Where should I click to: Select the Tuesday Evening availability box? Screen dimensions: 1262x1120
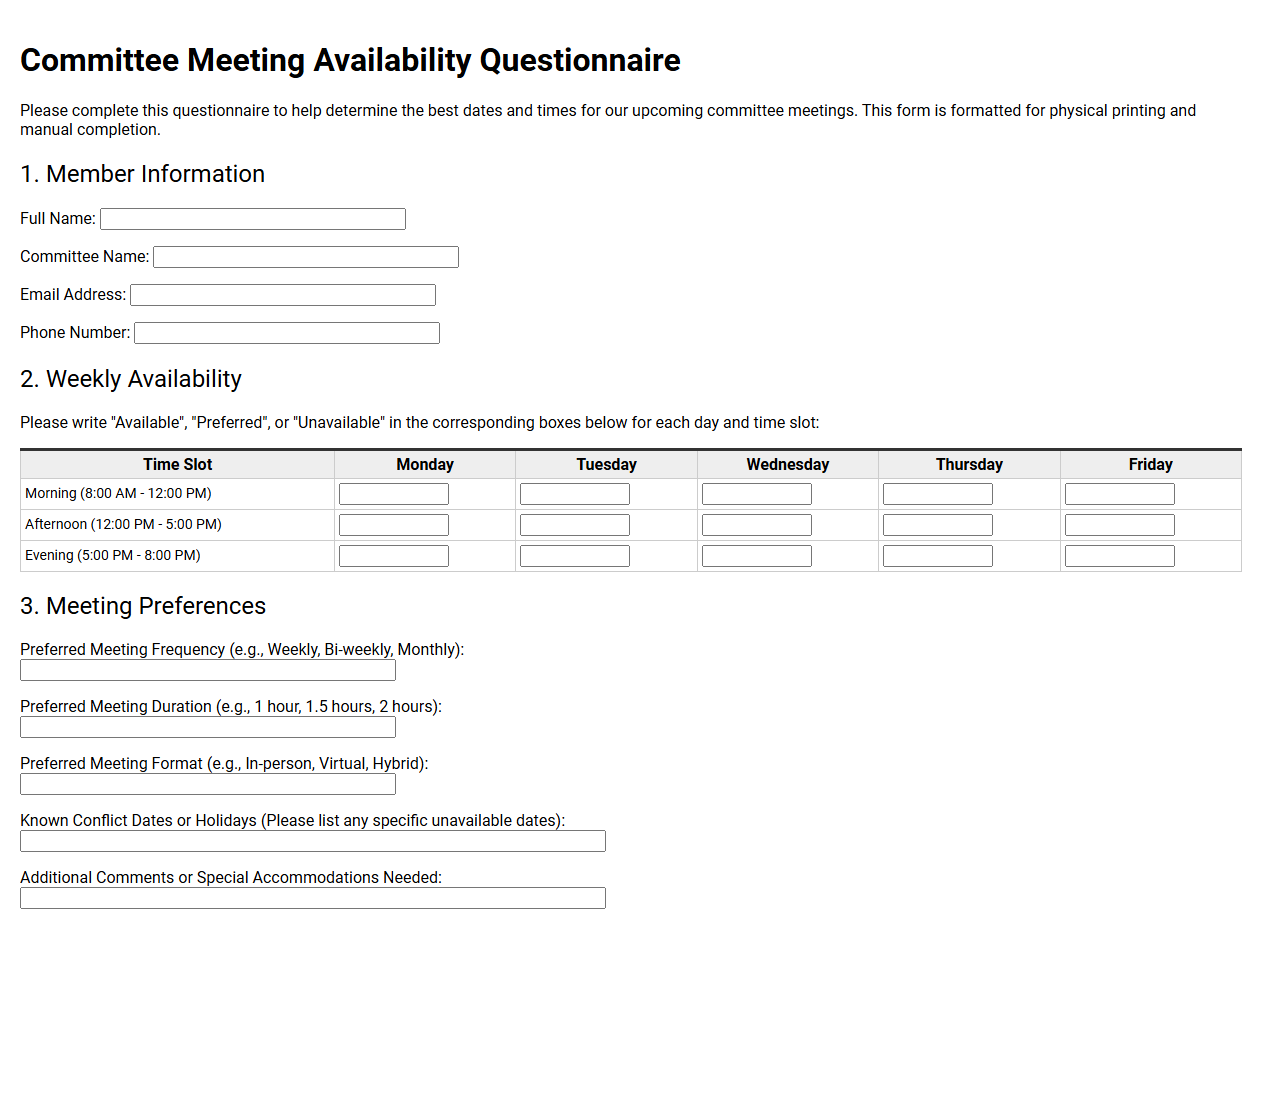pyautogui.click(x=575, y=556)
